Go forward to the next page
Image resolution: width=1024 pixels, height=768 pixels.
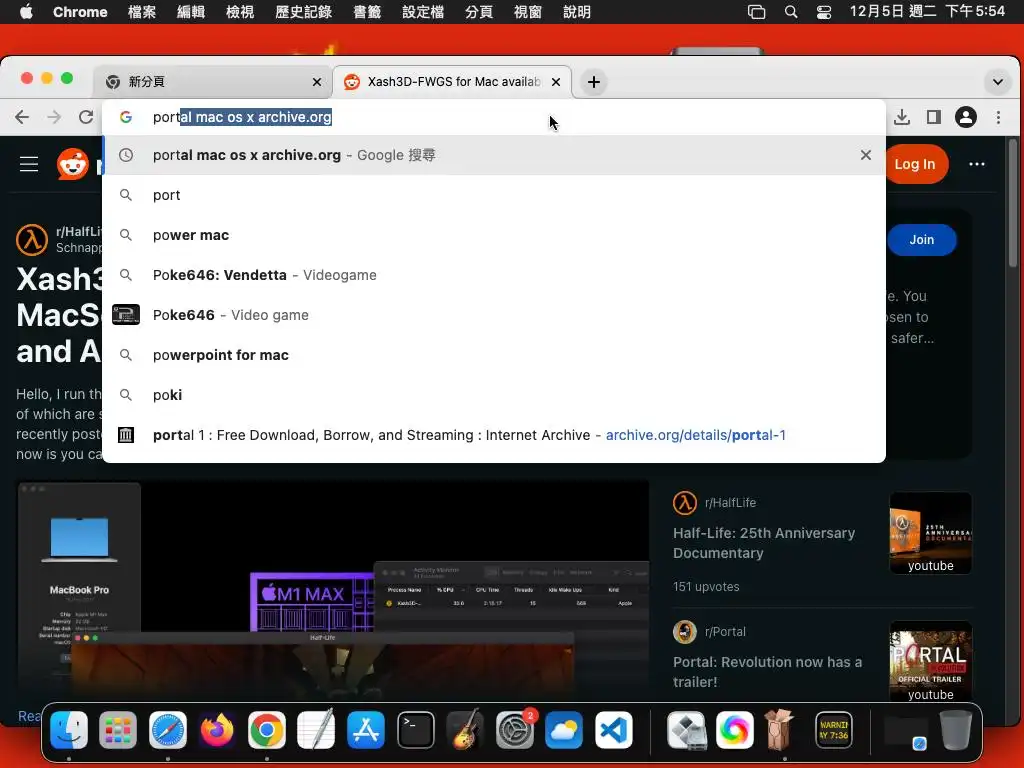[x=54, y=117]
